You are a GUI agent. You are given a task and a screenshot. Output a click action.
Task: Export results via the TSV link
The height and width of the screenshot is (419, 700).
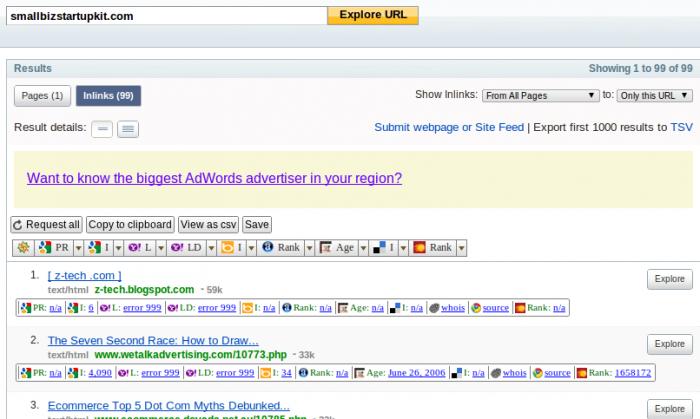click(x=681, y=127)
